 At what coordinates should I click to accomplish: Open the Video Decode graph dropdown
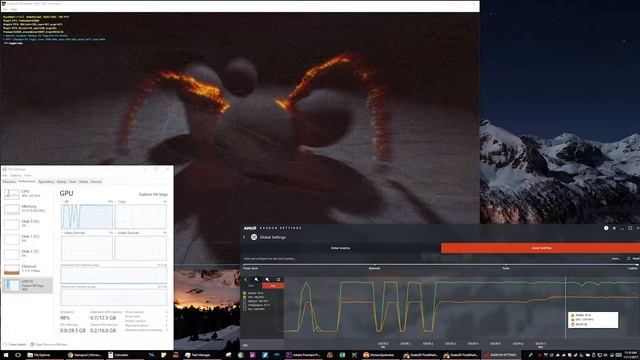pos(127,233)
